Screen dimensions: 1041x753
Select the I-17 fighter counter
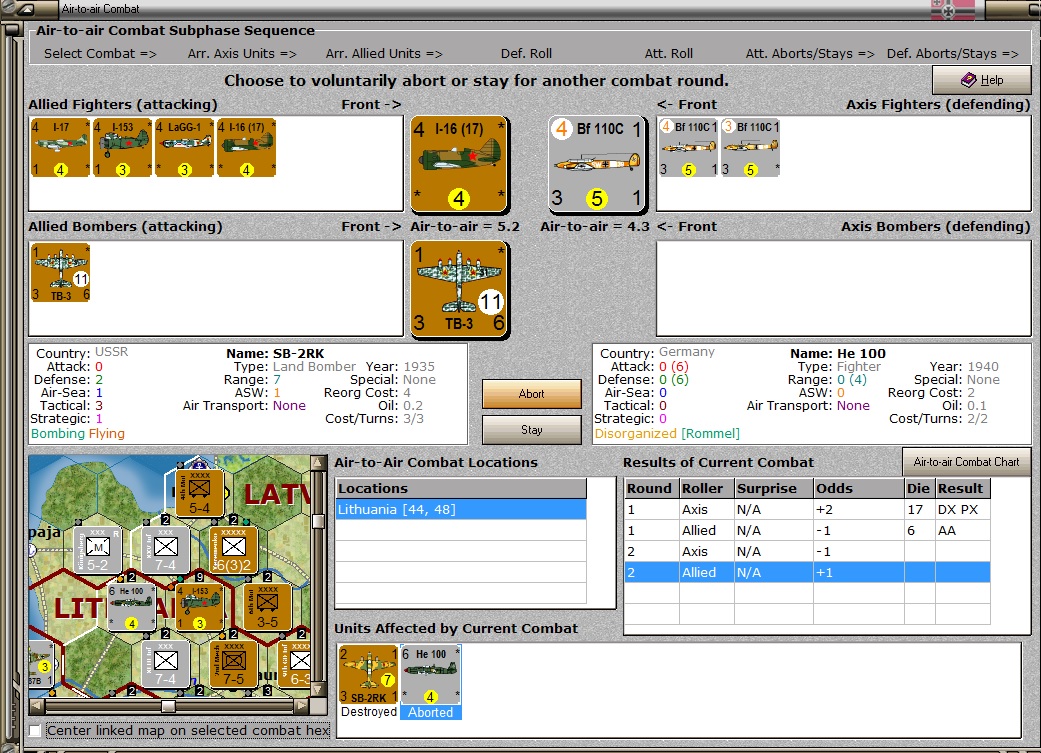click(x=60, y=147)
